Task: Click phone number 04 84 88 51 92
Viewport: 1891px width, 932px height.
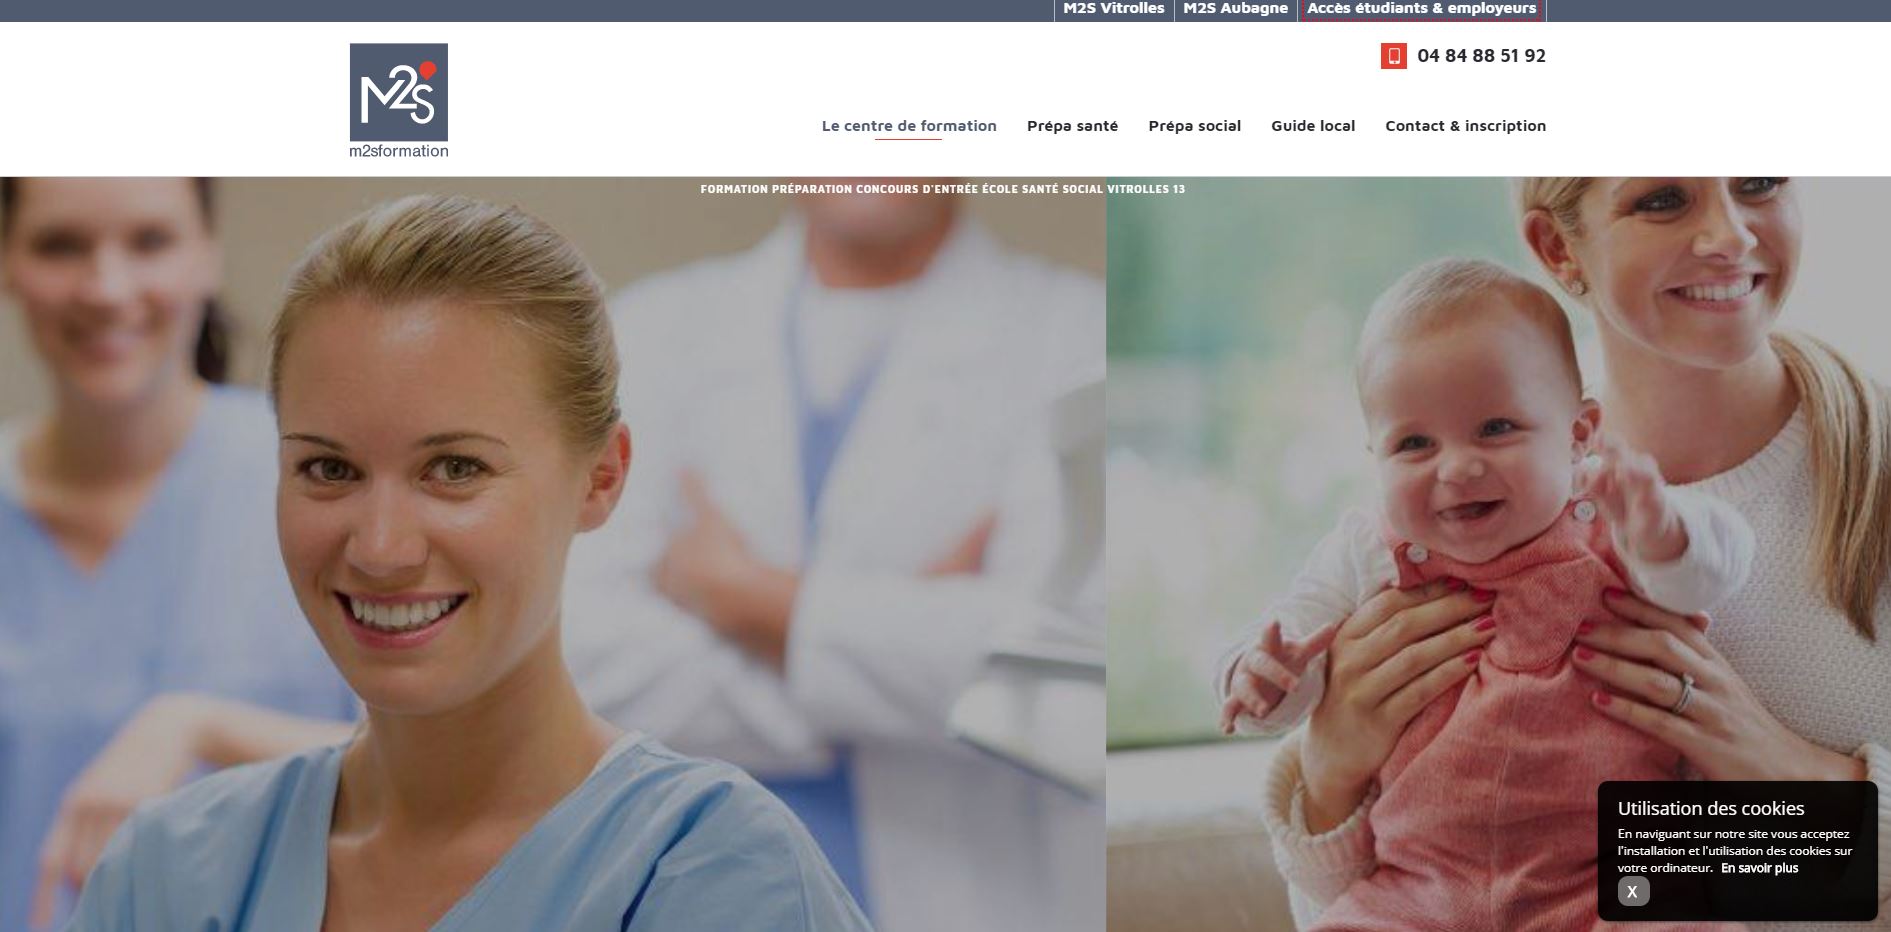Action: 1481,56
